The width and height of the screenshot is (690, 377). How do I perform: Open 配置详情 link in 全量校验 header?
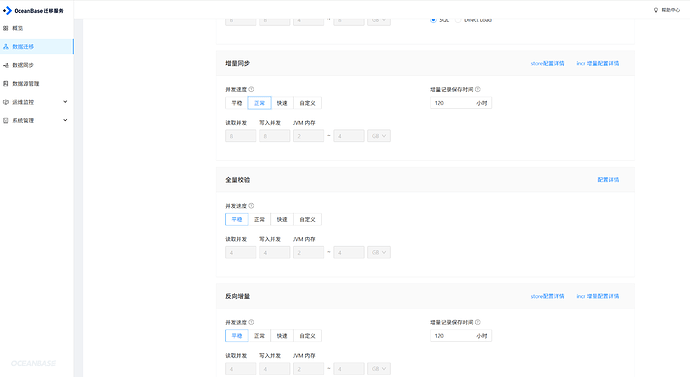(x=608, y=179)
